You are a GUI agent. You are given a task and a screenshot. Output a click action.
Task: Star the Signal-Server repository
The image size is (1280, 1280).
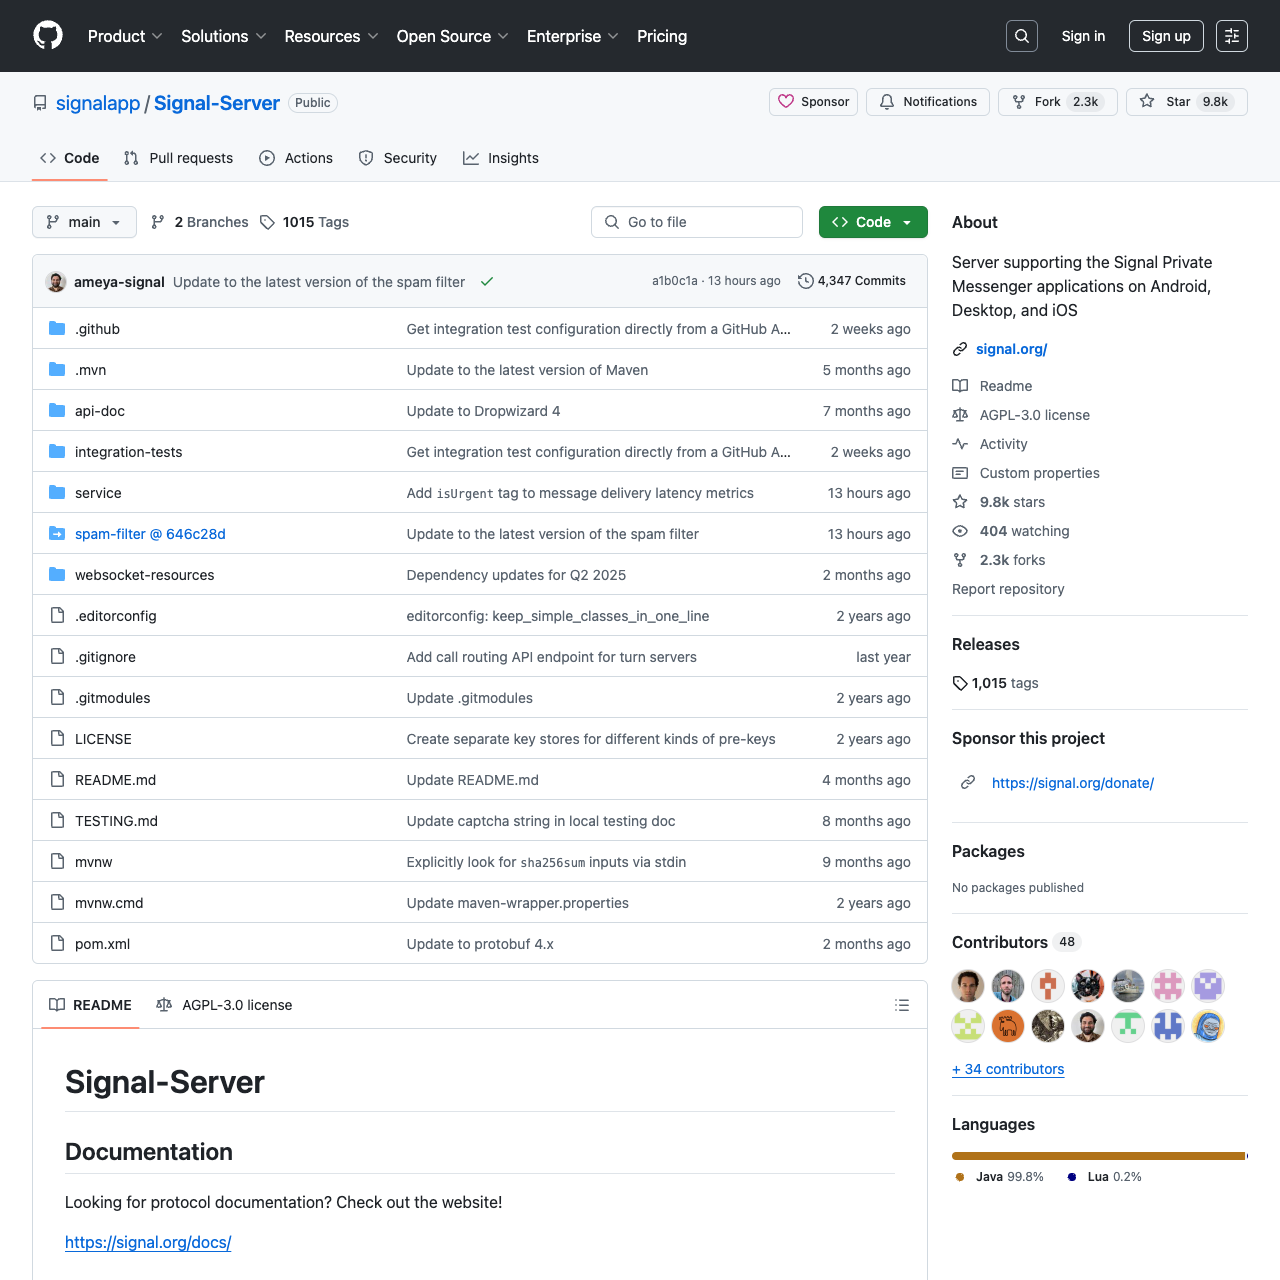[x=1187, y=102]
